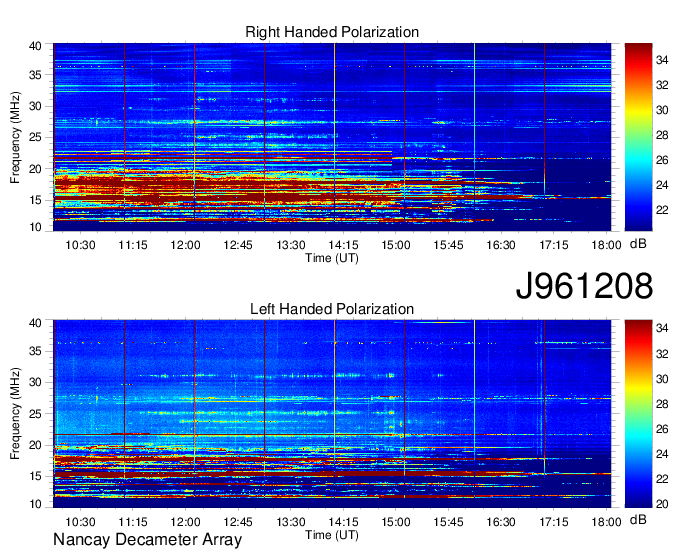Screen dimensions: 680x552
Task: Click the 12:45 time tick under Left Handed plot
Action: pos(238,522)
